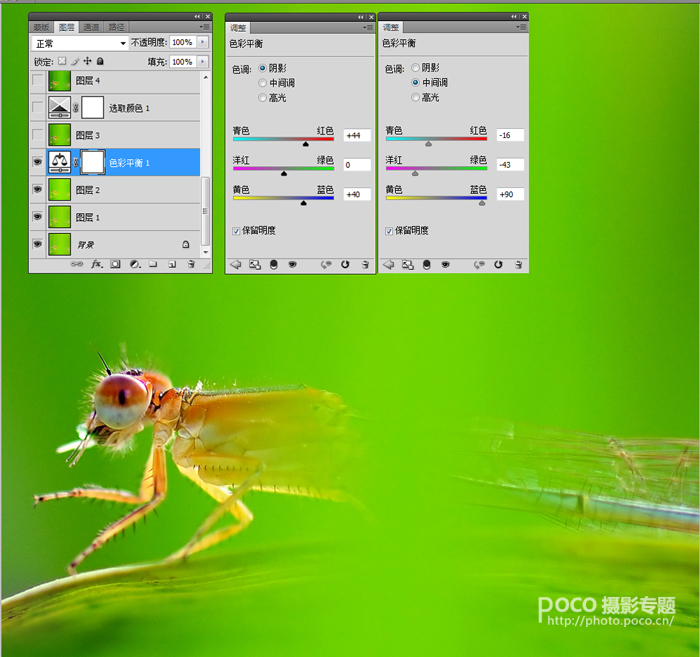Uncheck 保留明度 in the left adjustments panel

[236, 231]
